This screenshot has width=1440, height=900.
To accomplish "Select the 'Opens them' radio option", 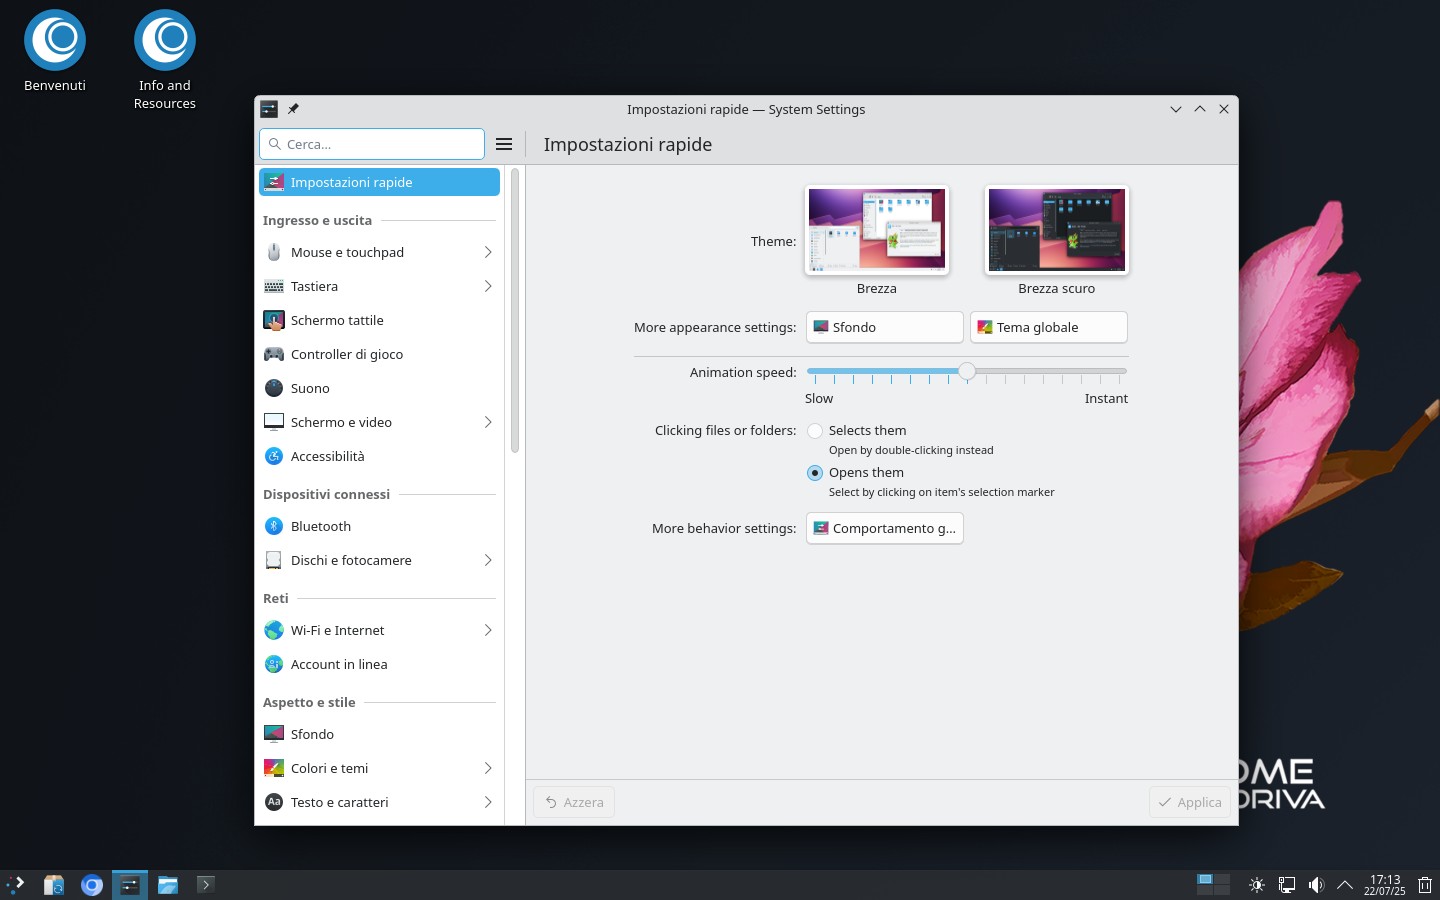I will [x=815, y=473].
